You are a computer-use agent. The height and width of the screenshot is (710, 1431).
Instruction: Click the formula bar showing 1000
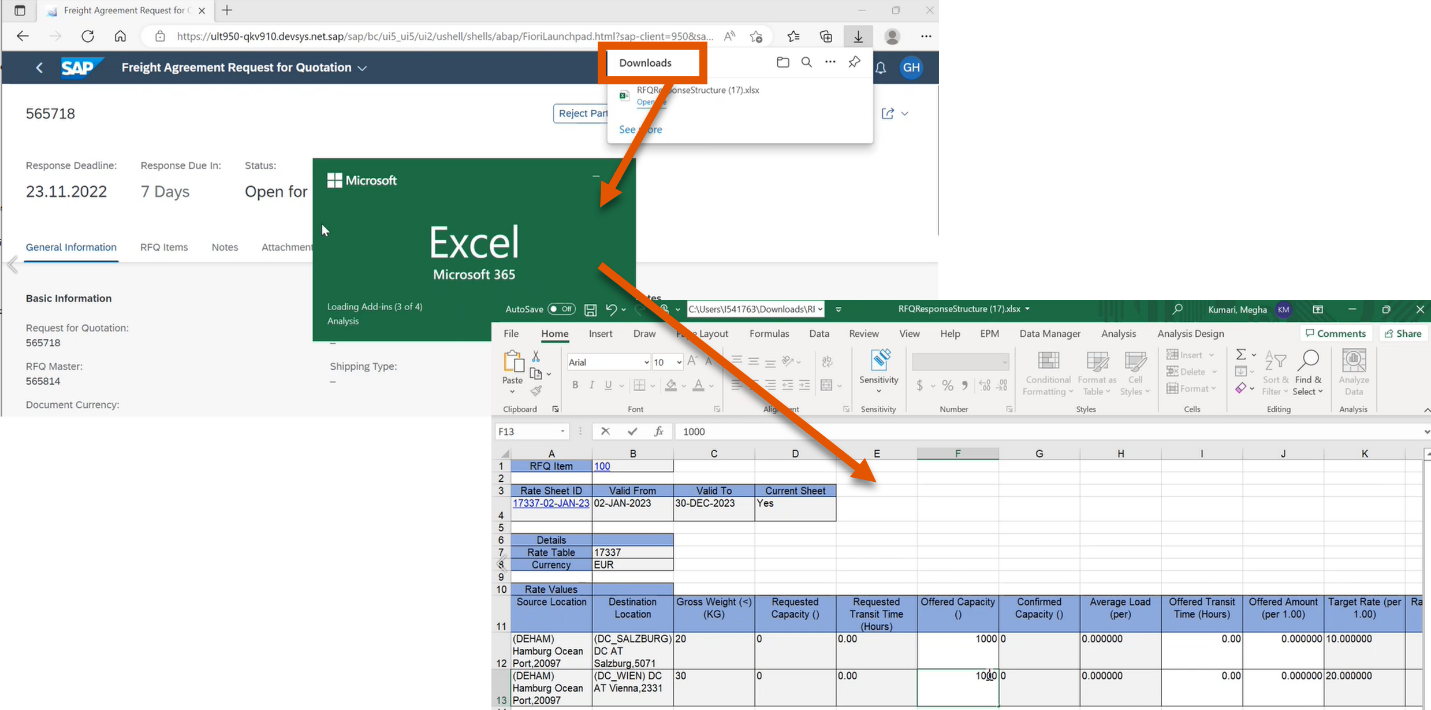coord(1050,432)
